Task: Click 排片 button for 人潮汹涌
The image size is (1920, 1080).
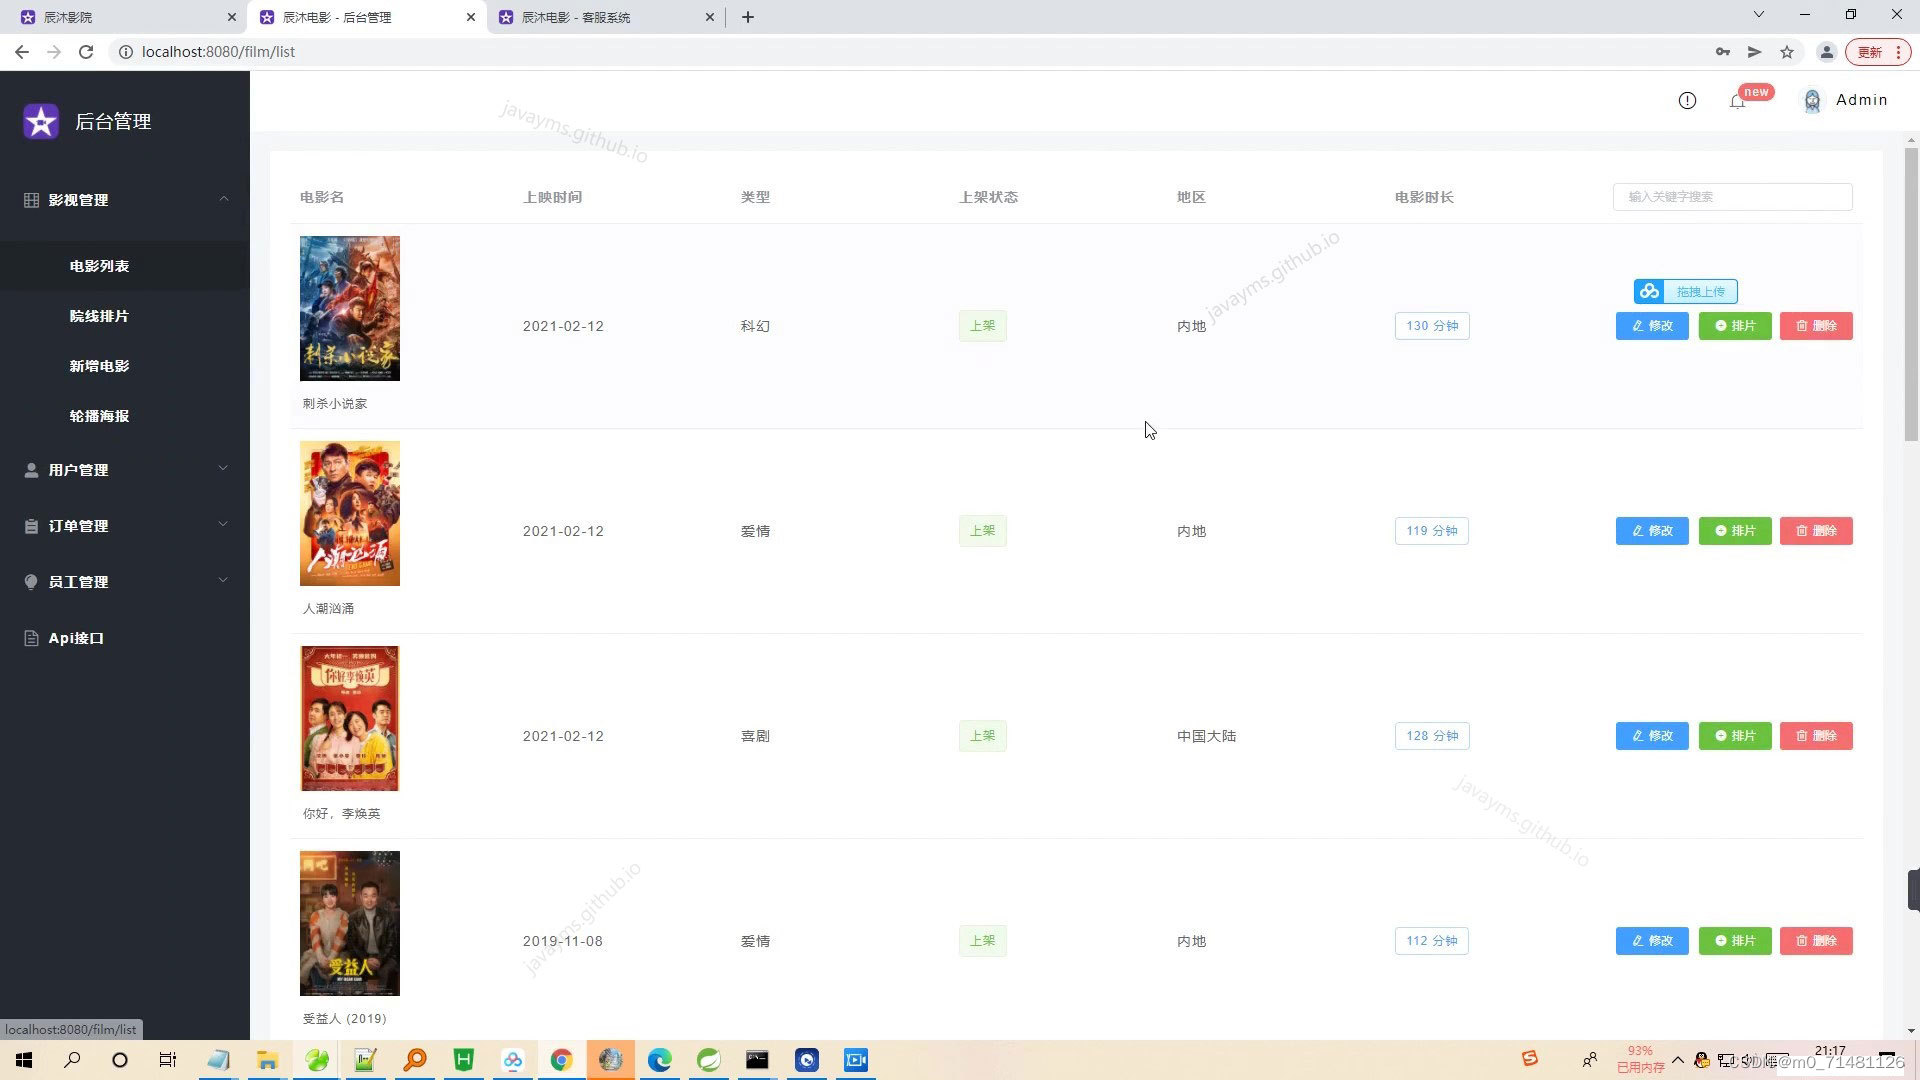Action: [1735, 531]
